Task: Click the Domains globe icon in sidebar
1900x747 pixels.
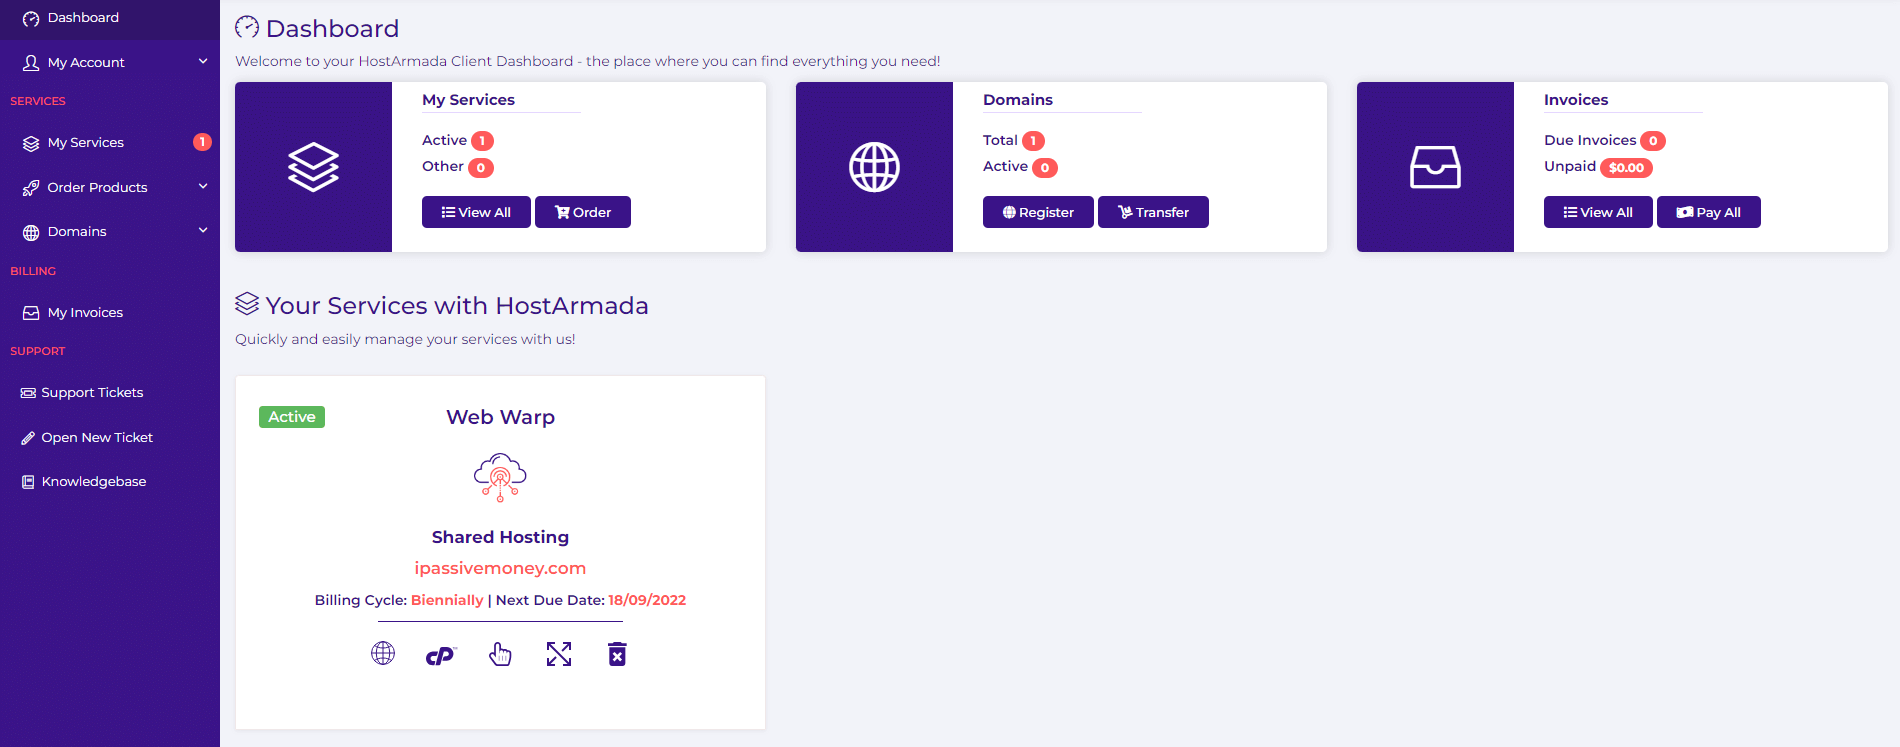Action: tap(31, 232)
